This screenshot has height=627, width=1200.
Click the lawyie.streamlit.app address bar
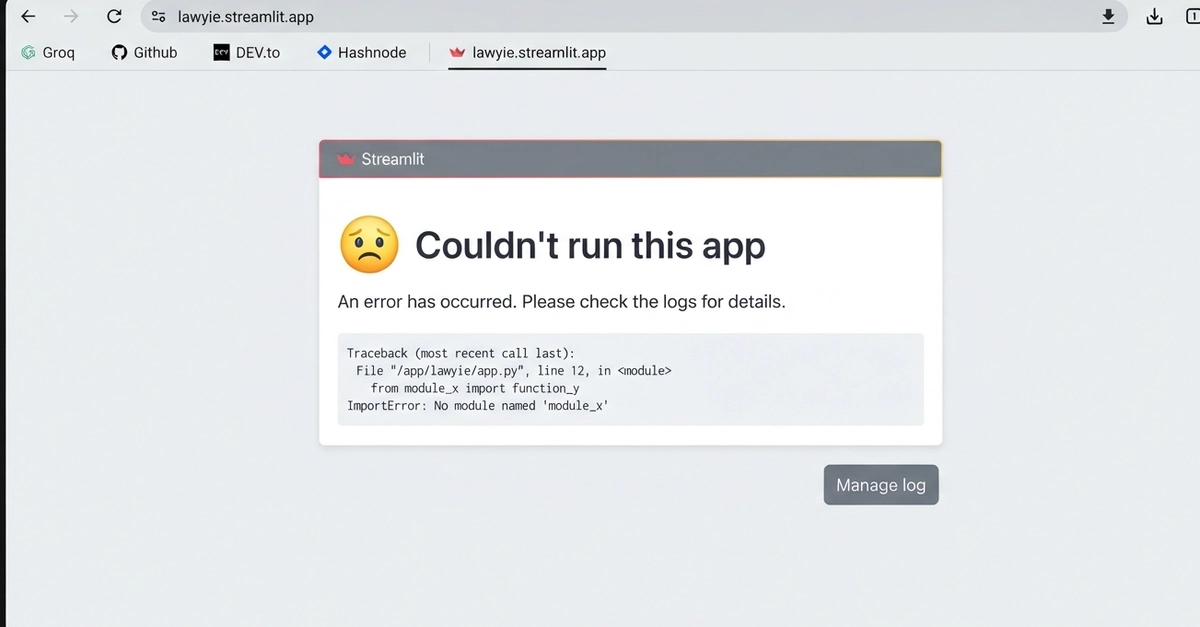(x=634, y=16)
